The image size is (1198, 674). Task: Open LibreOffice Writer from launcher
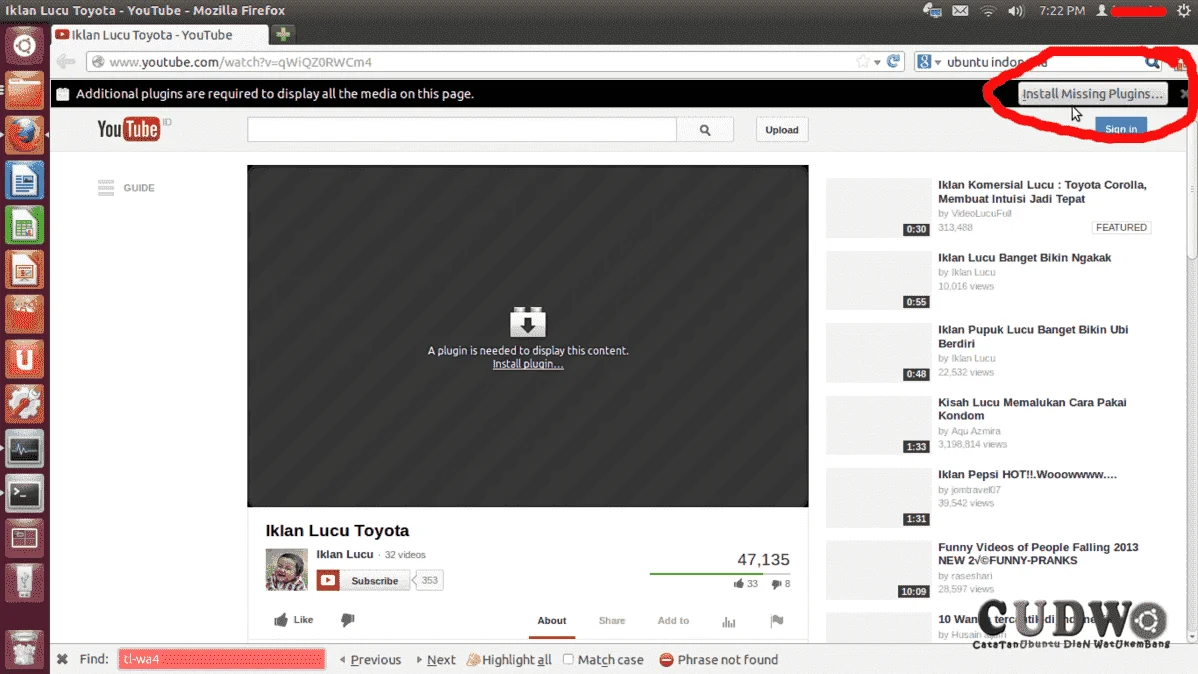[x=24, y=180]
